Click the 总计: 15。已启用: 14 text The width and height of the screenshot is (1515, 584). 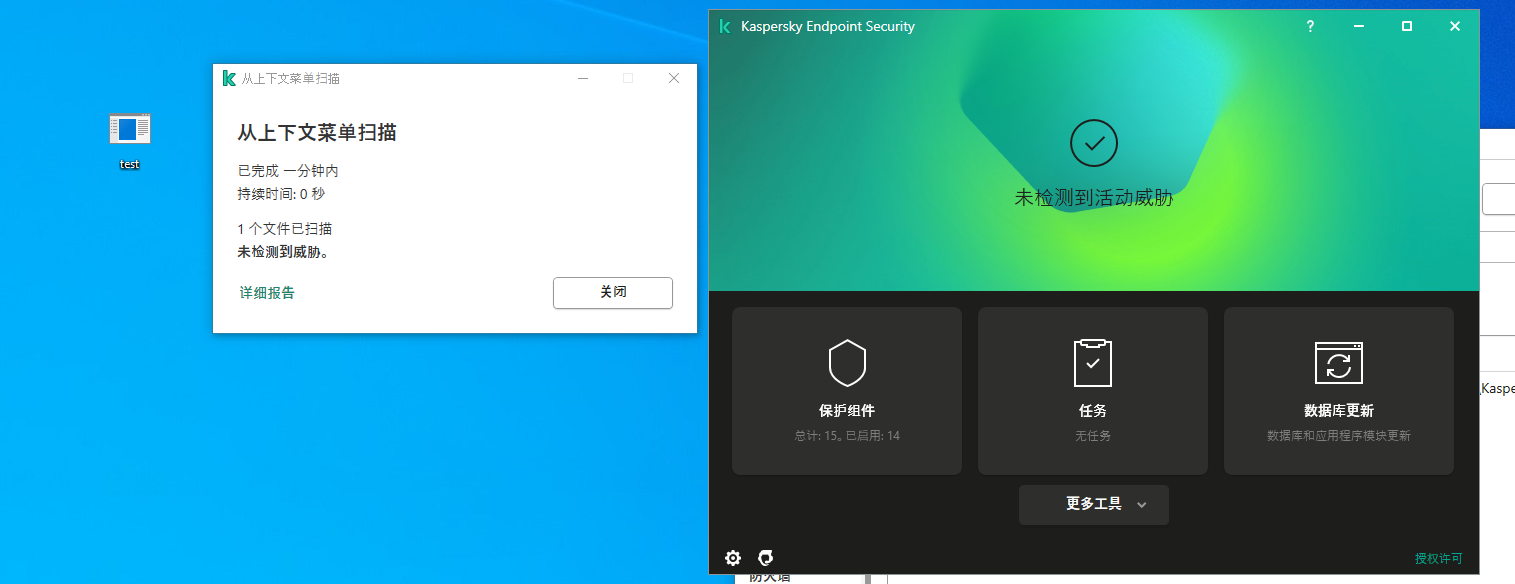point(847,436)
